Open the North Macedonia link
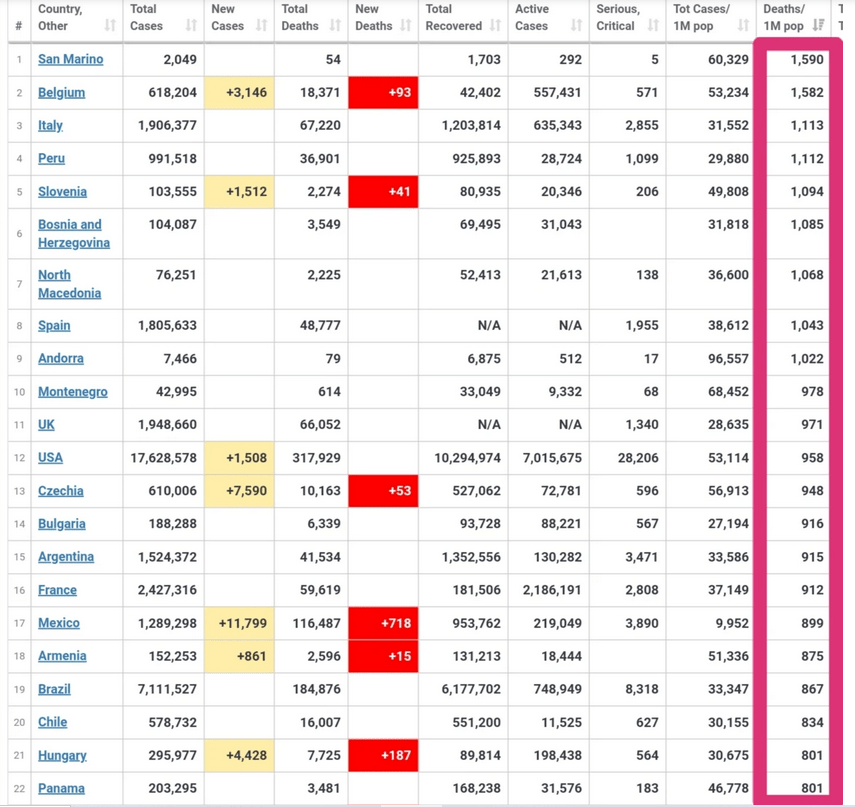 pyautogui.click(x=69, y=284)
